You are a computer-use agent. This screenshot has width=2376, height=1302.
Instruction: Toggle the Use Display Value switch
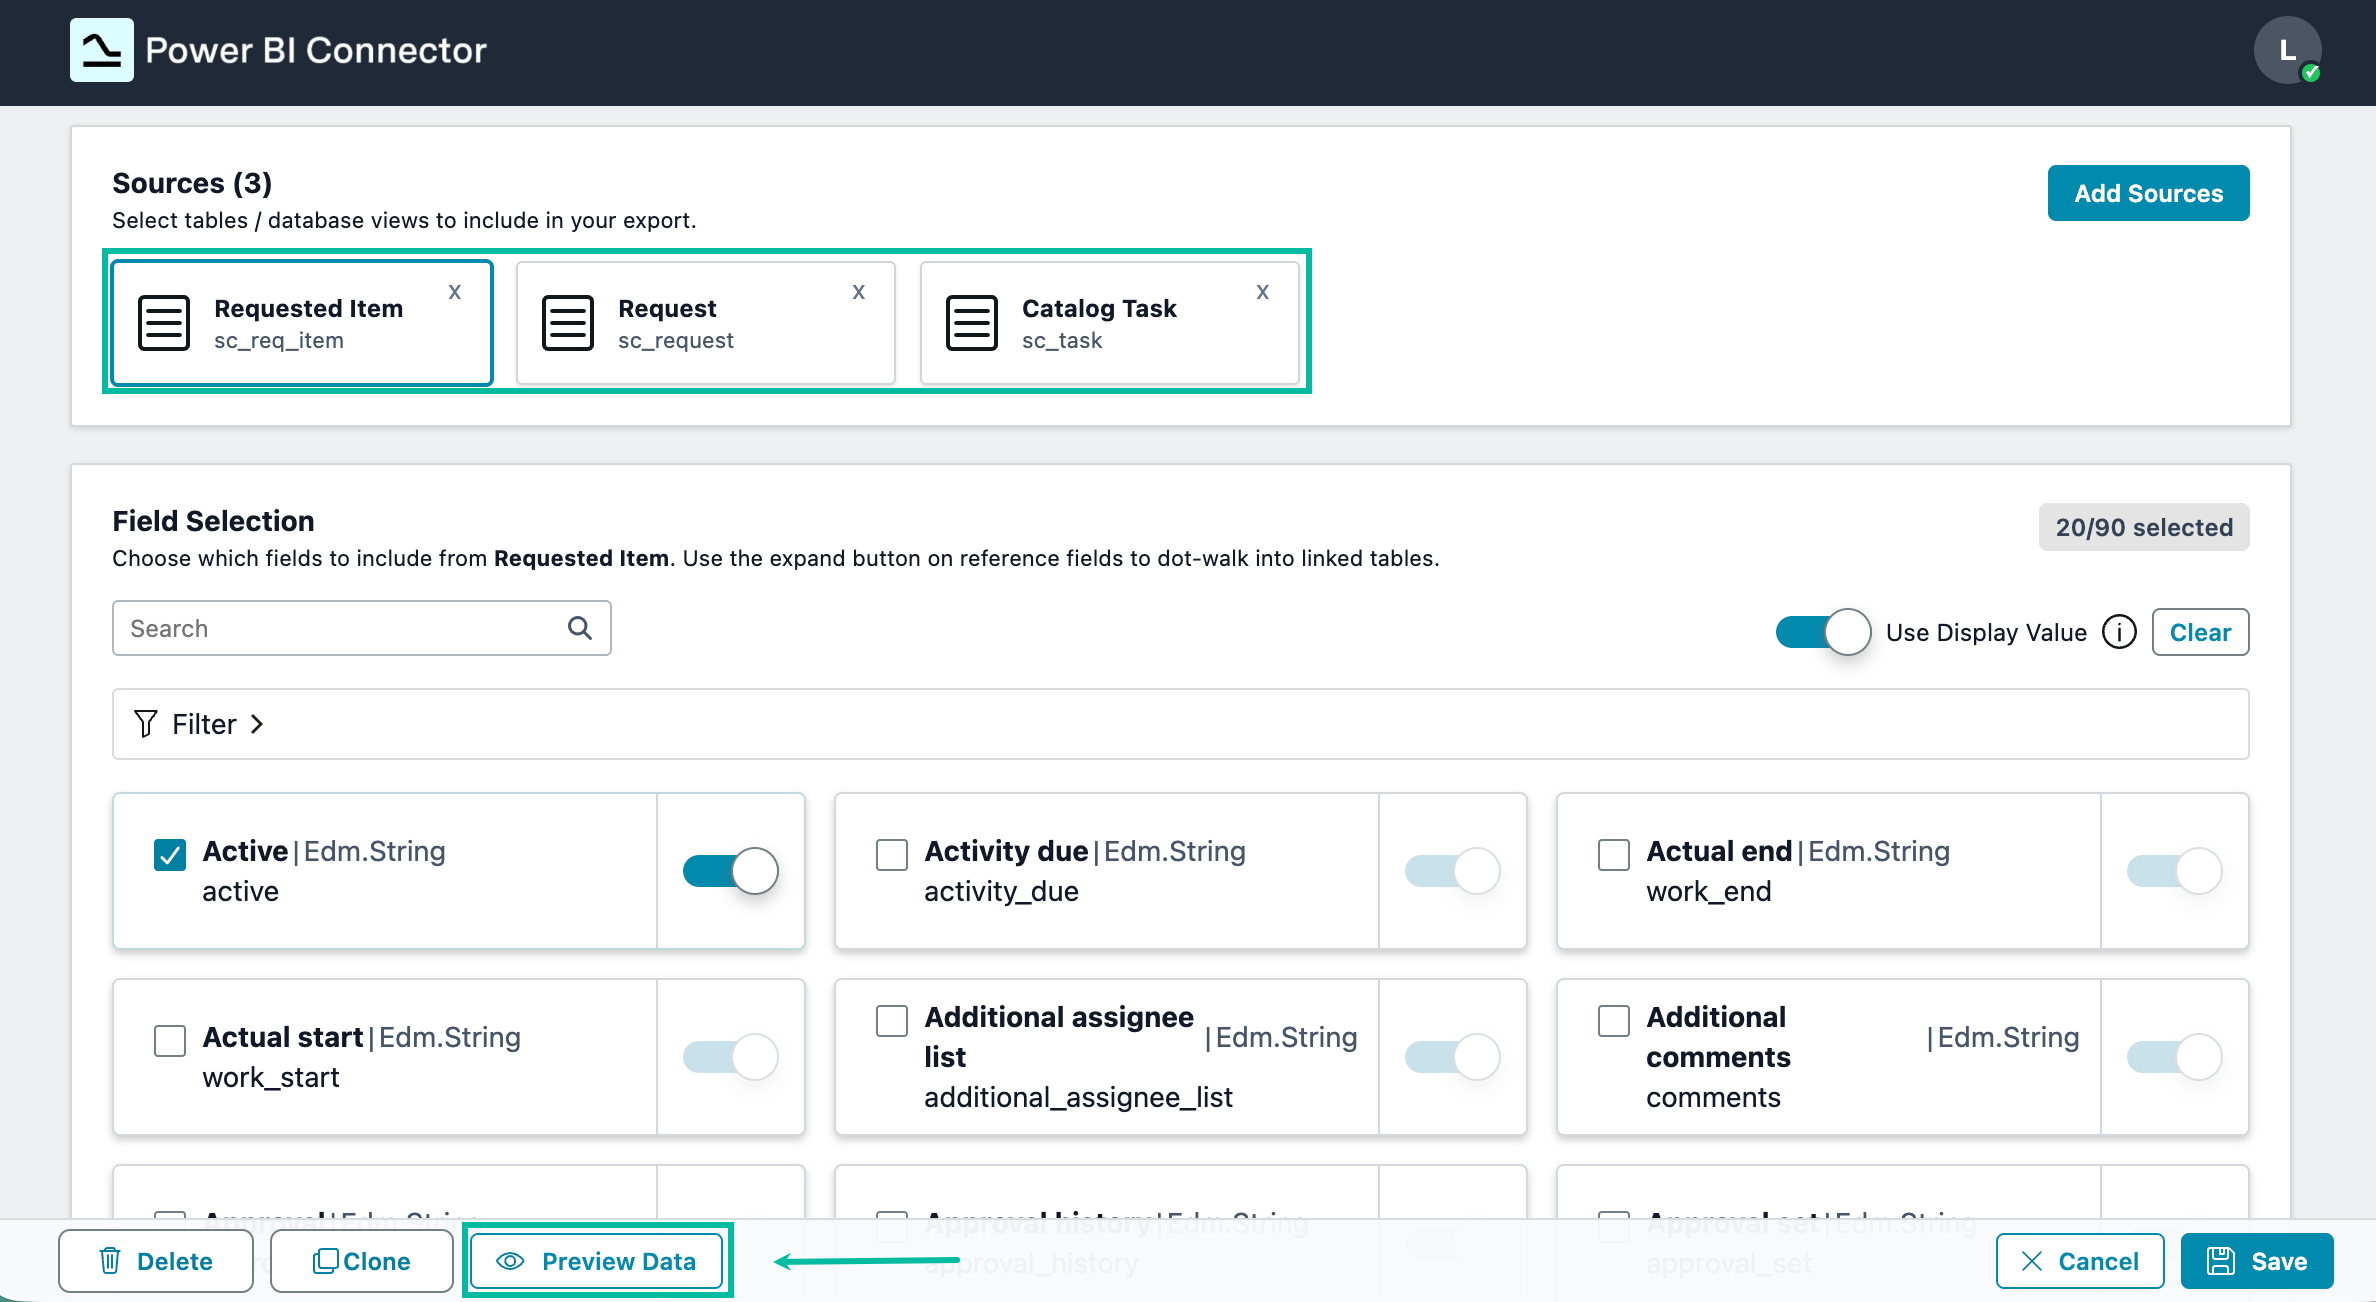coord(1823,632)
